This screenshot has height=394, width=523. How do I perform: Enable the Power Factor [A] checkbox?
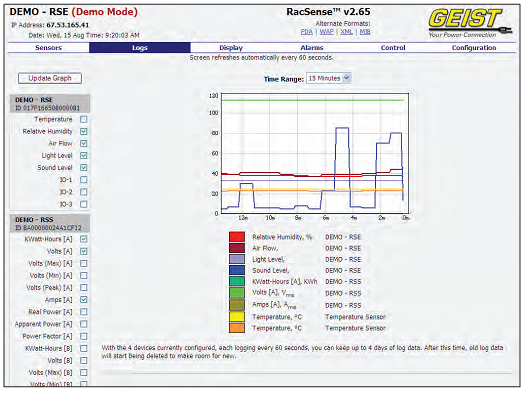pos(84,336)
